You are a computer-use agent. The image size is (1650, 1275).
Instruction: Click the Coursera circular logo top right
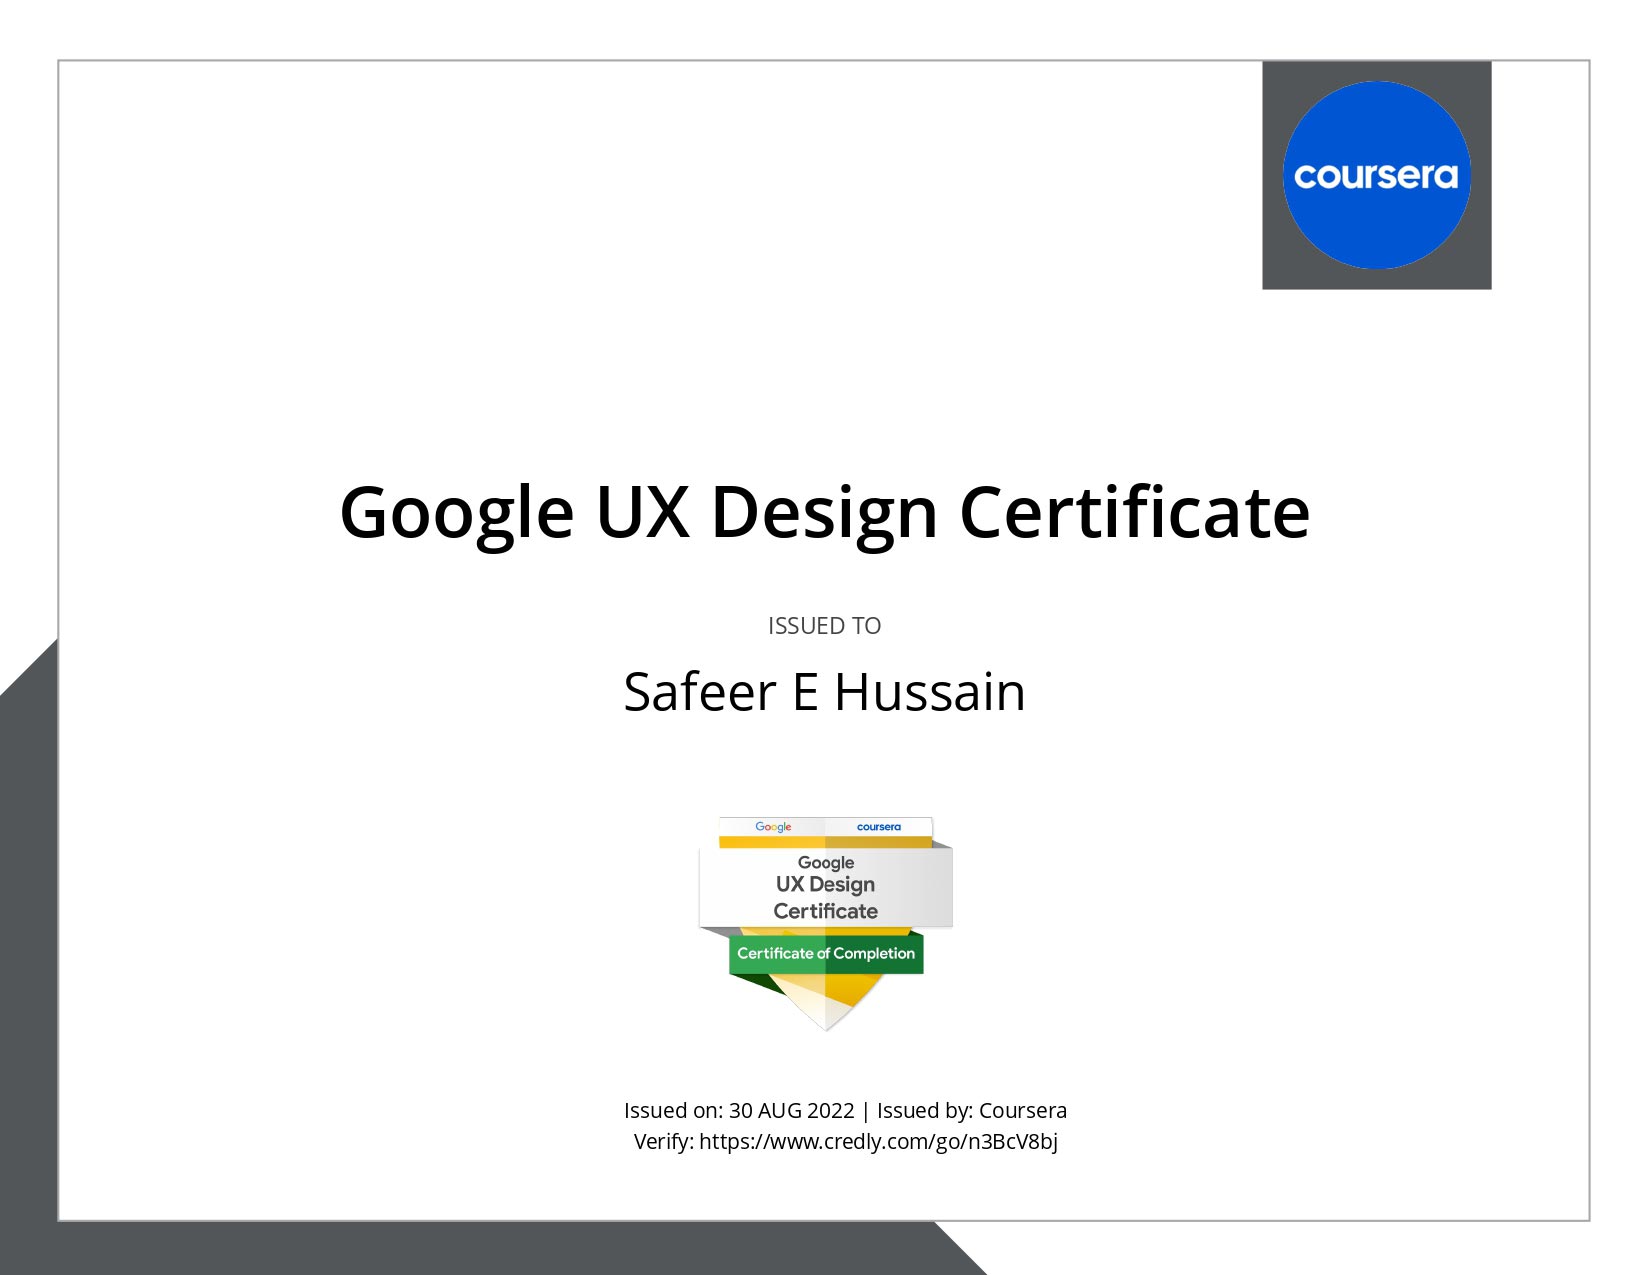click(x=1377, y=176)
